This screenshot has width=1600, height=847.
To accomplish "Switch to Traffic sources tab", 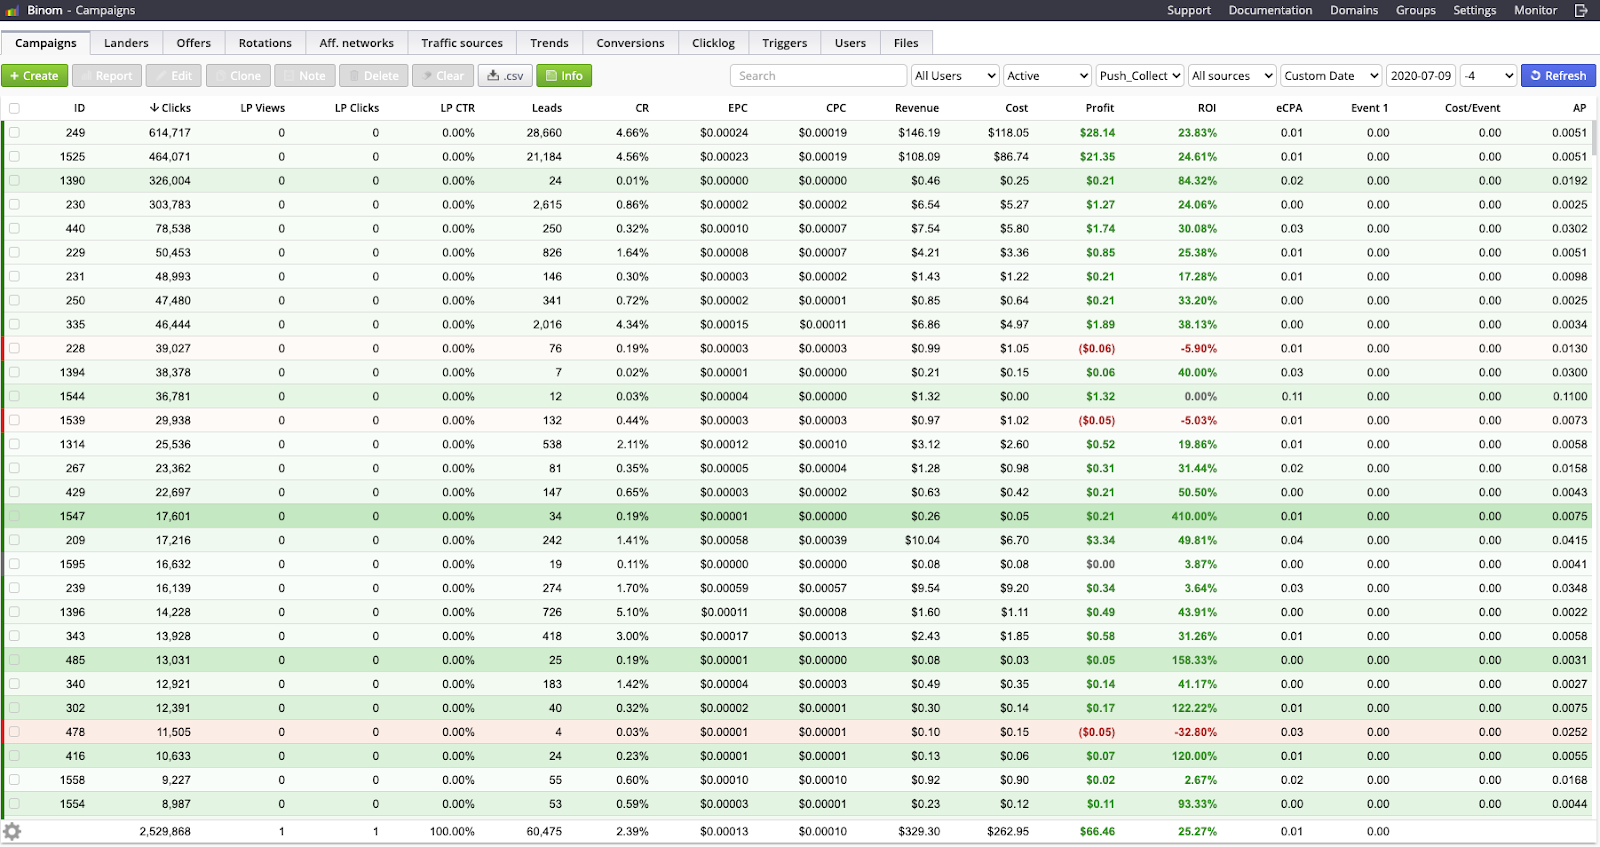I will coord(462,43).
